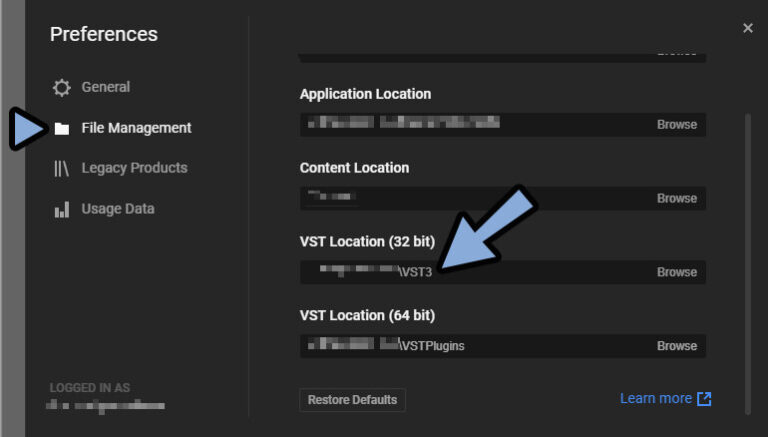The image size is (768, 437).
Task: Open the General preferences tab
Action: point(105,87)
